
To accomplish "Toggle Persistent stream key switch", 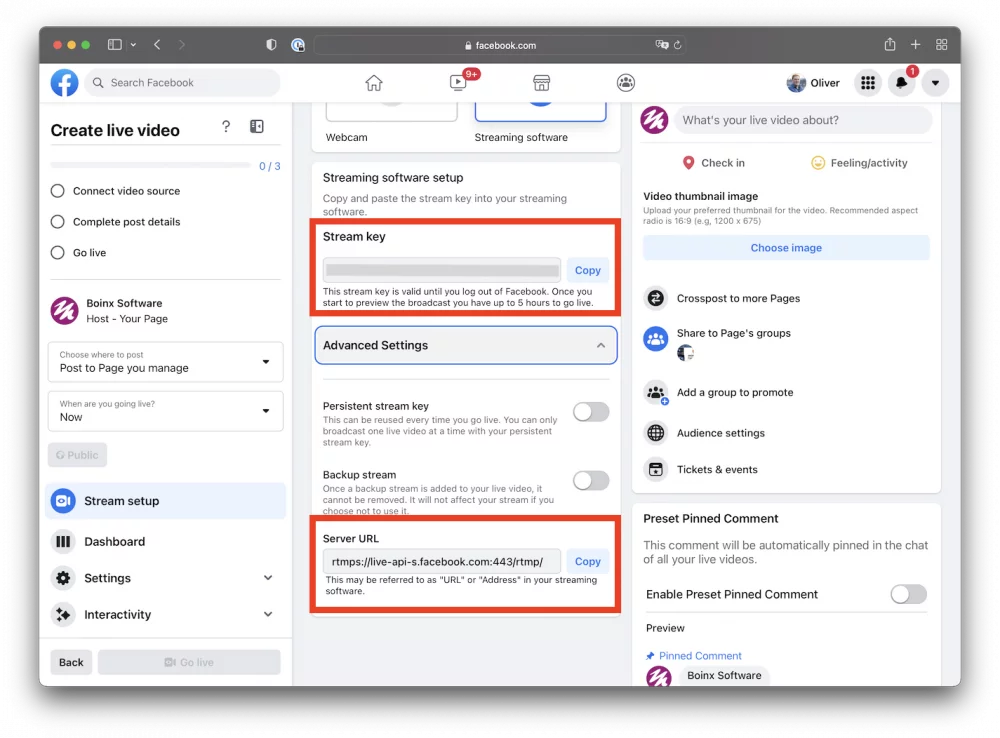I will point(591,412).
